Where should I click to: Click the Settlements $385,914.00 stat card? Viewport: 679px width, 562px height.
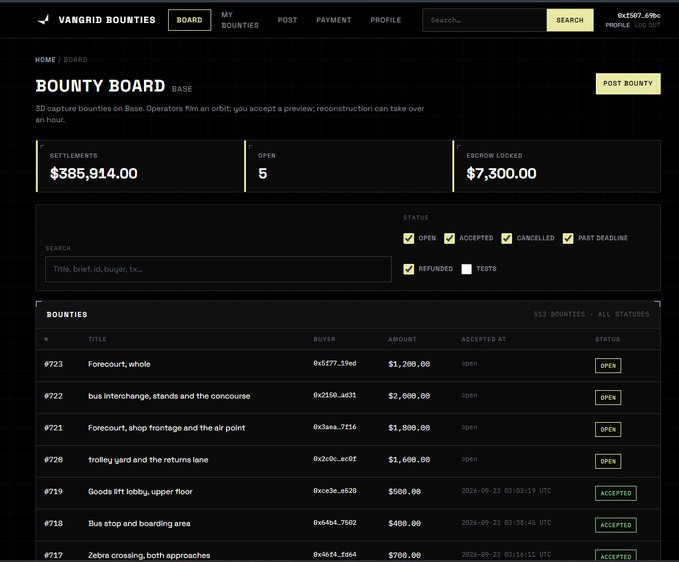tap(140, 166)
